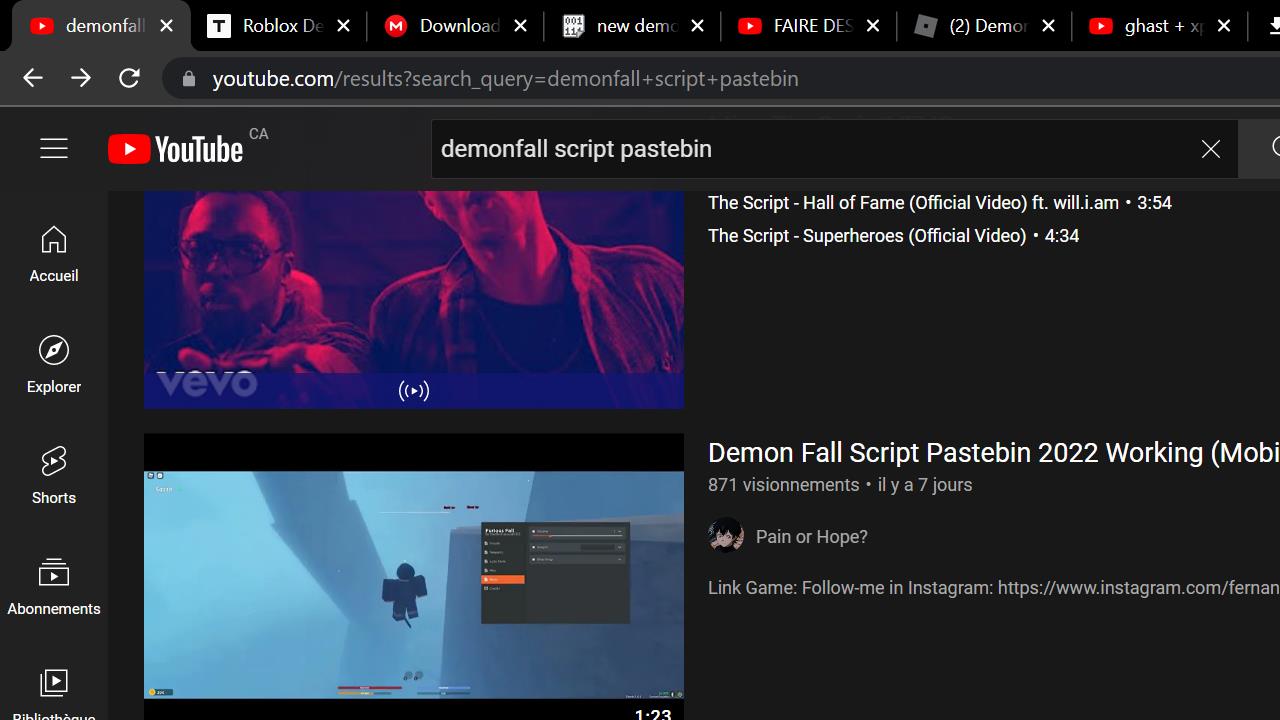
Task: Open Shorts in the sidebar
Action: (x=54, y=476)
